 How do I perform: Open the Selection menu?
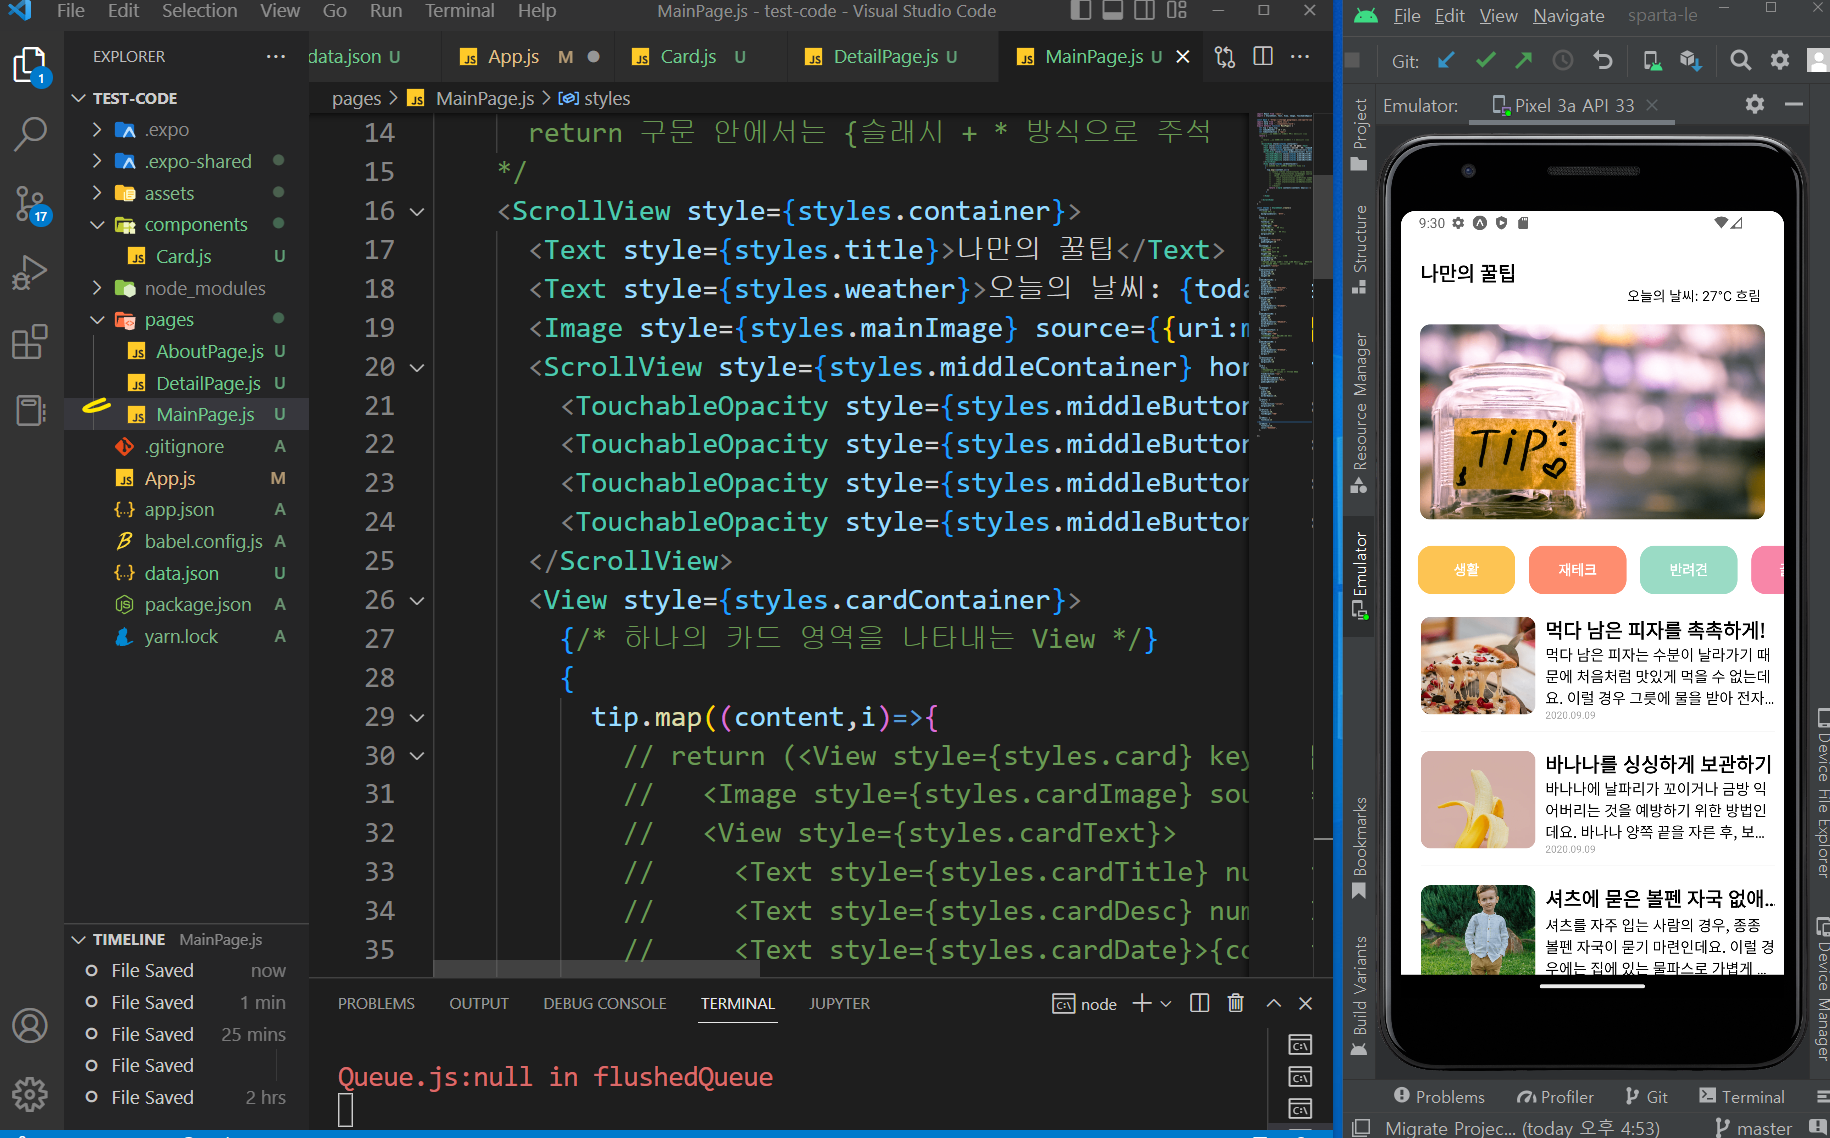[x=200, y=11]
